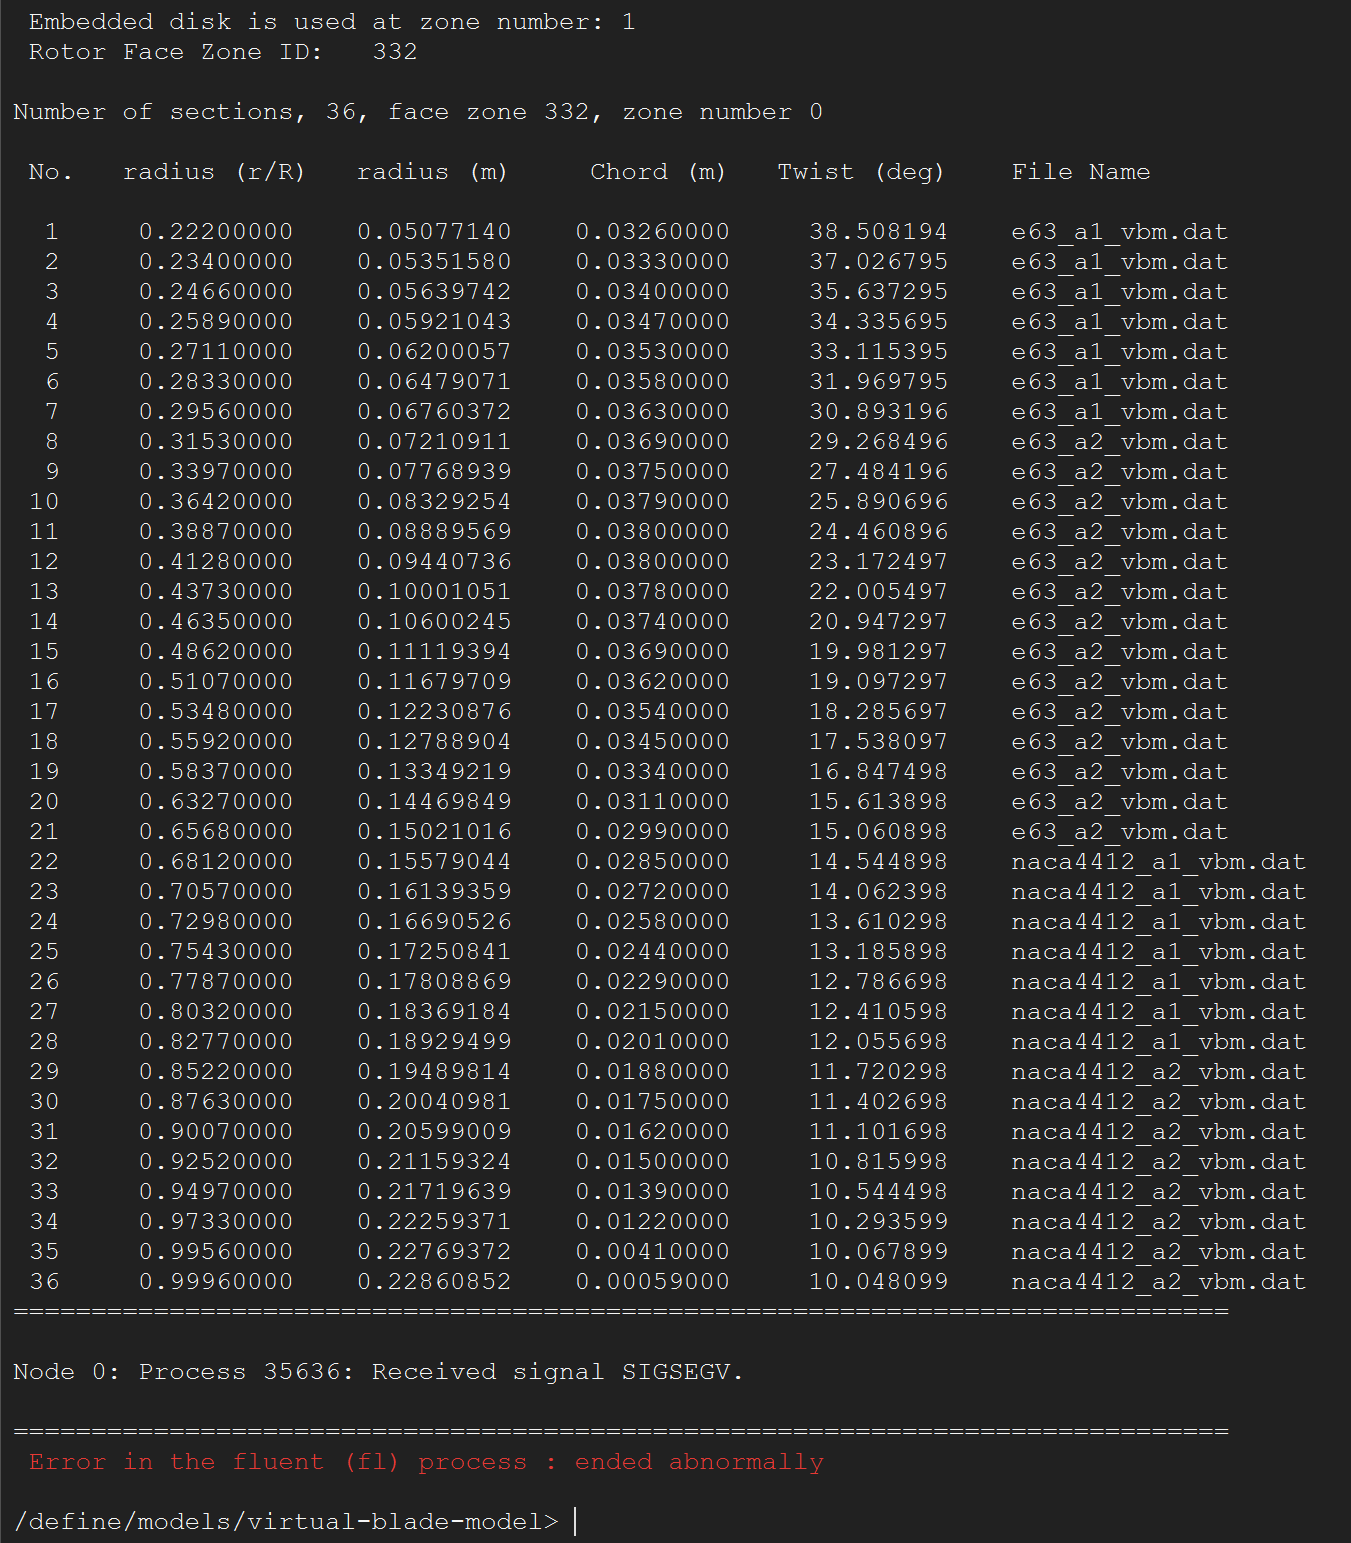Click radius ratio 0.36420000 in row 10
The height and width of the screenshot is (1543, 1351).
[216, 502]
